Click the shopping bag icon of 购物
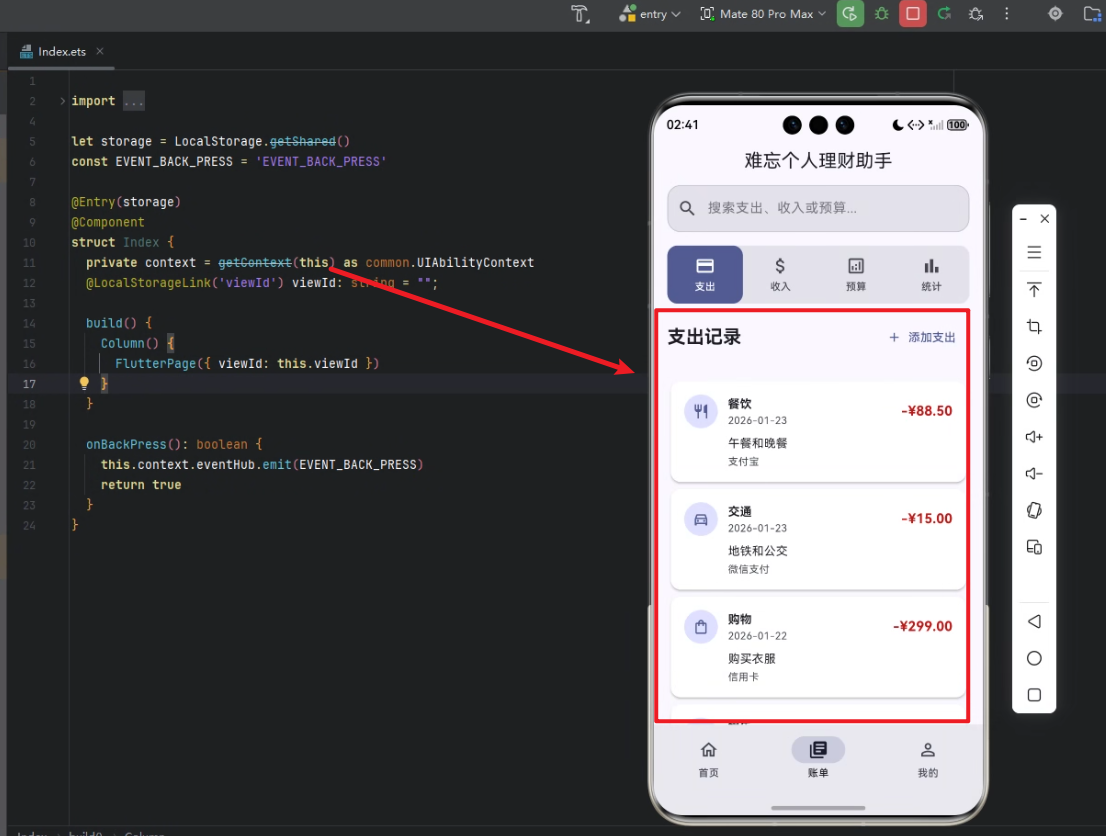The width and height of the screenshot is (1106, 836). tap(700, 626)
